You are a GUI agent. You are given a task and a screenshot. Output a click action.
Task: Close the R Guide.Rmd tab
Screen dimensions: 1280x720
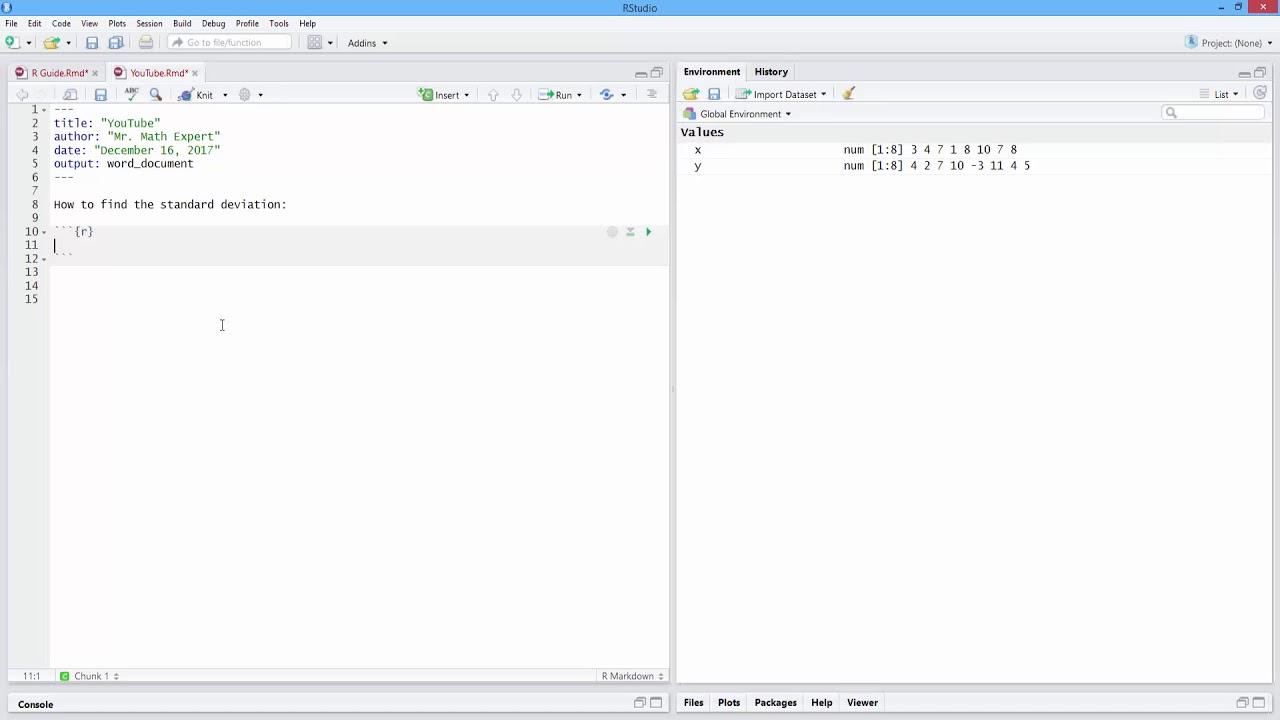pos(96,73)
